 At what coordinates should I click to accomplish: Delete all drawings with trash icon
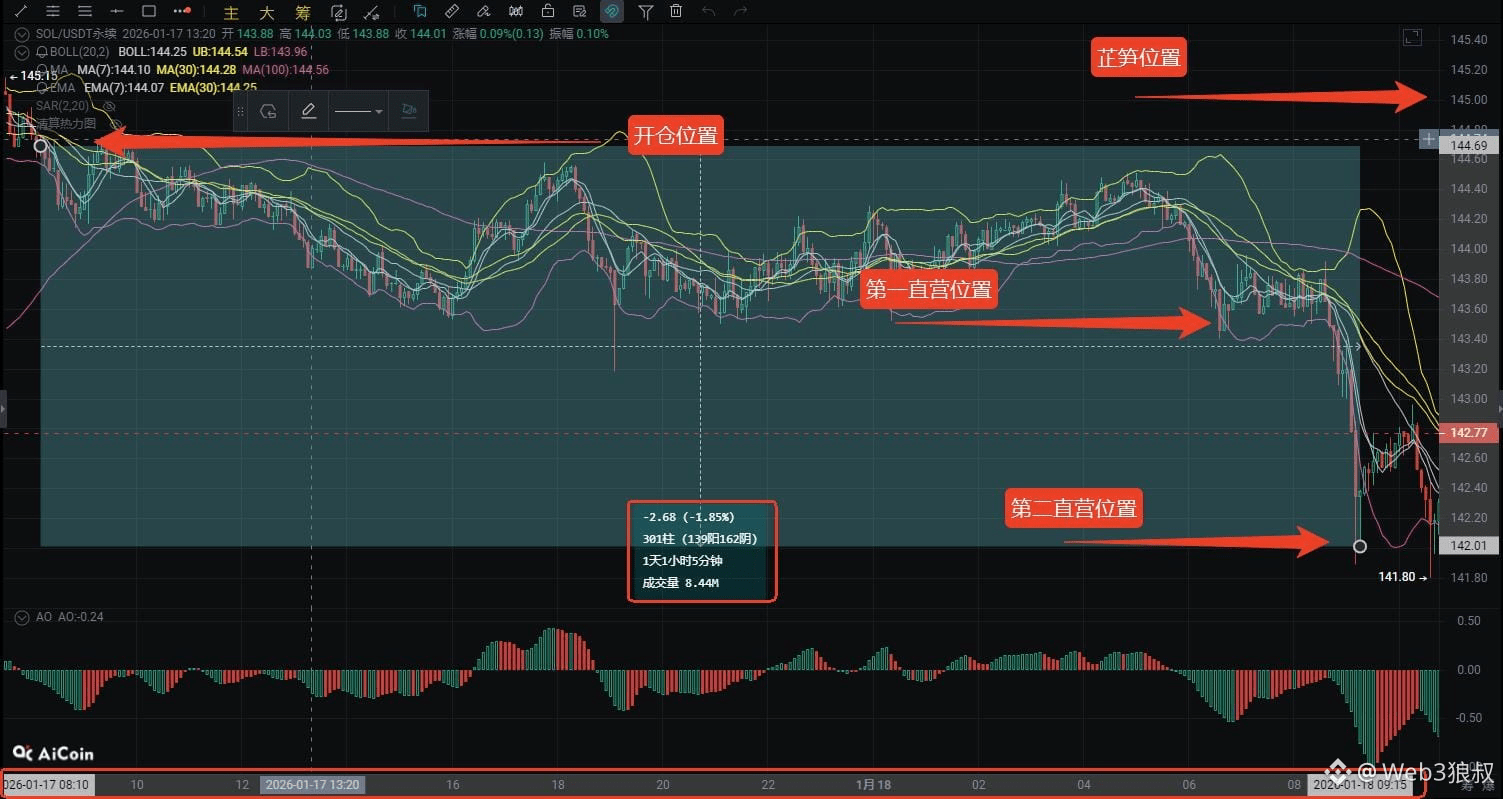click(676, 11)
